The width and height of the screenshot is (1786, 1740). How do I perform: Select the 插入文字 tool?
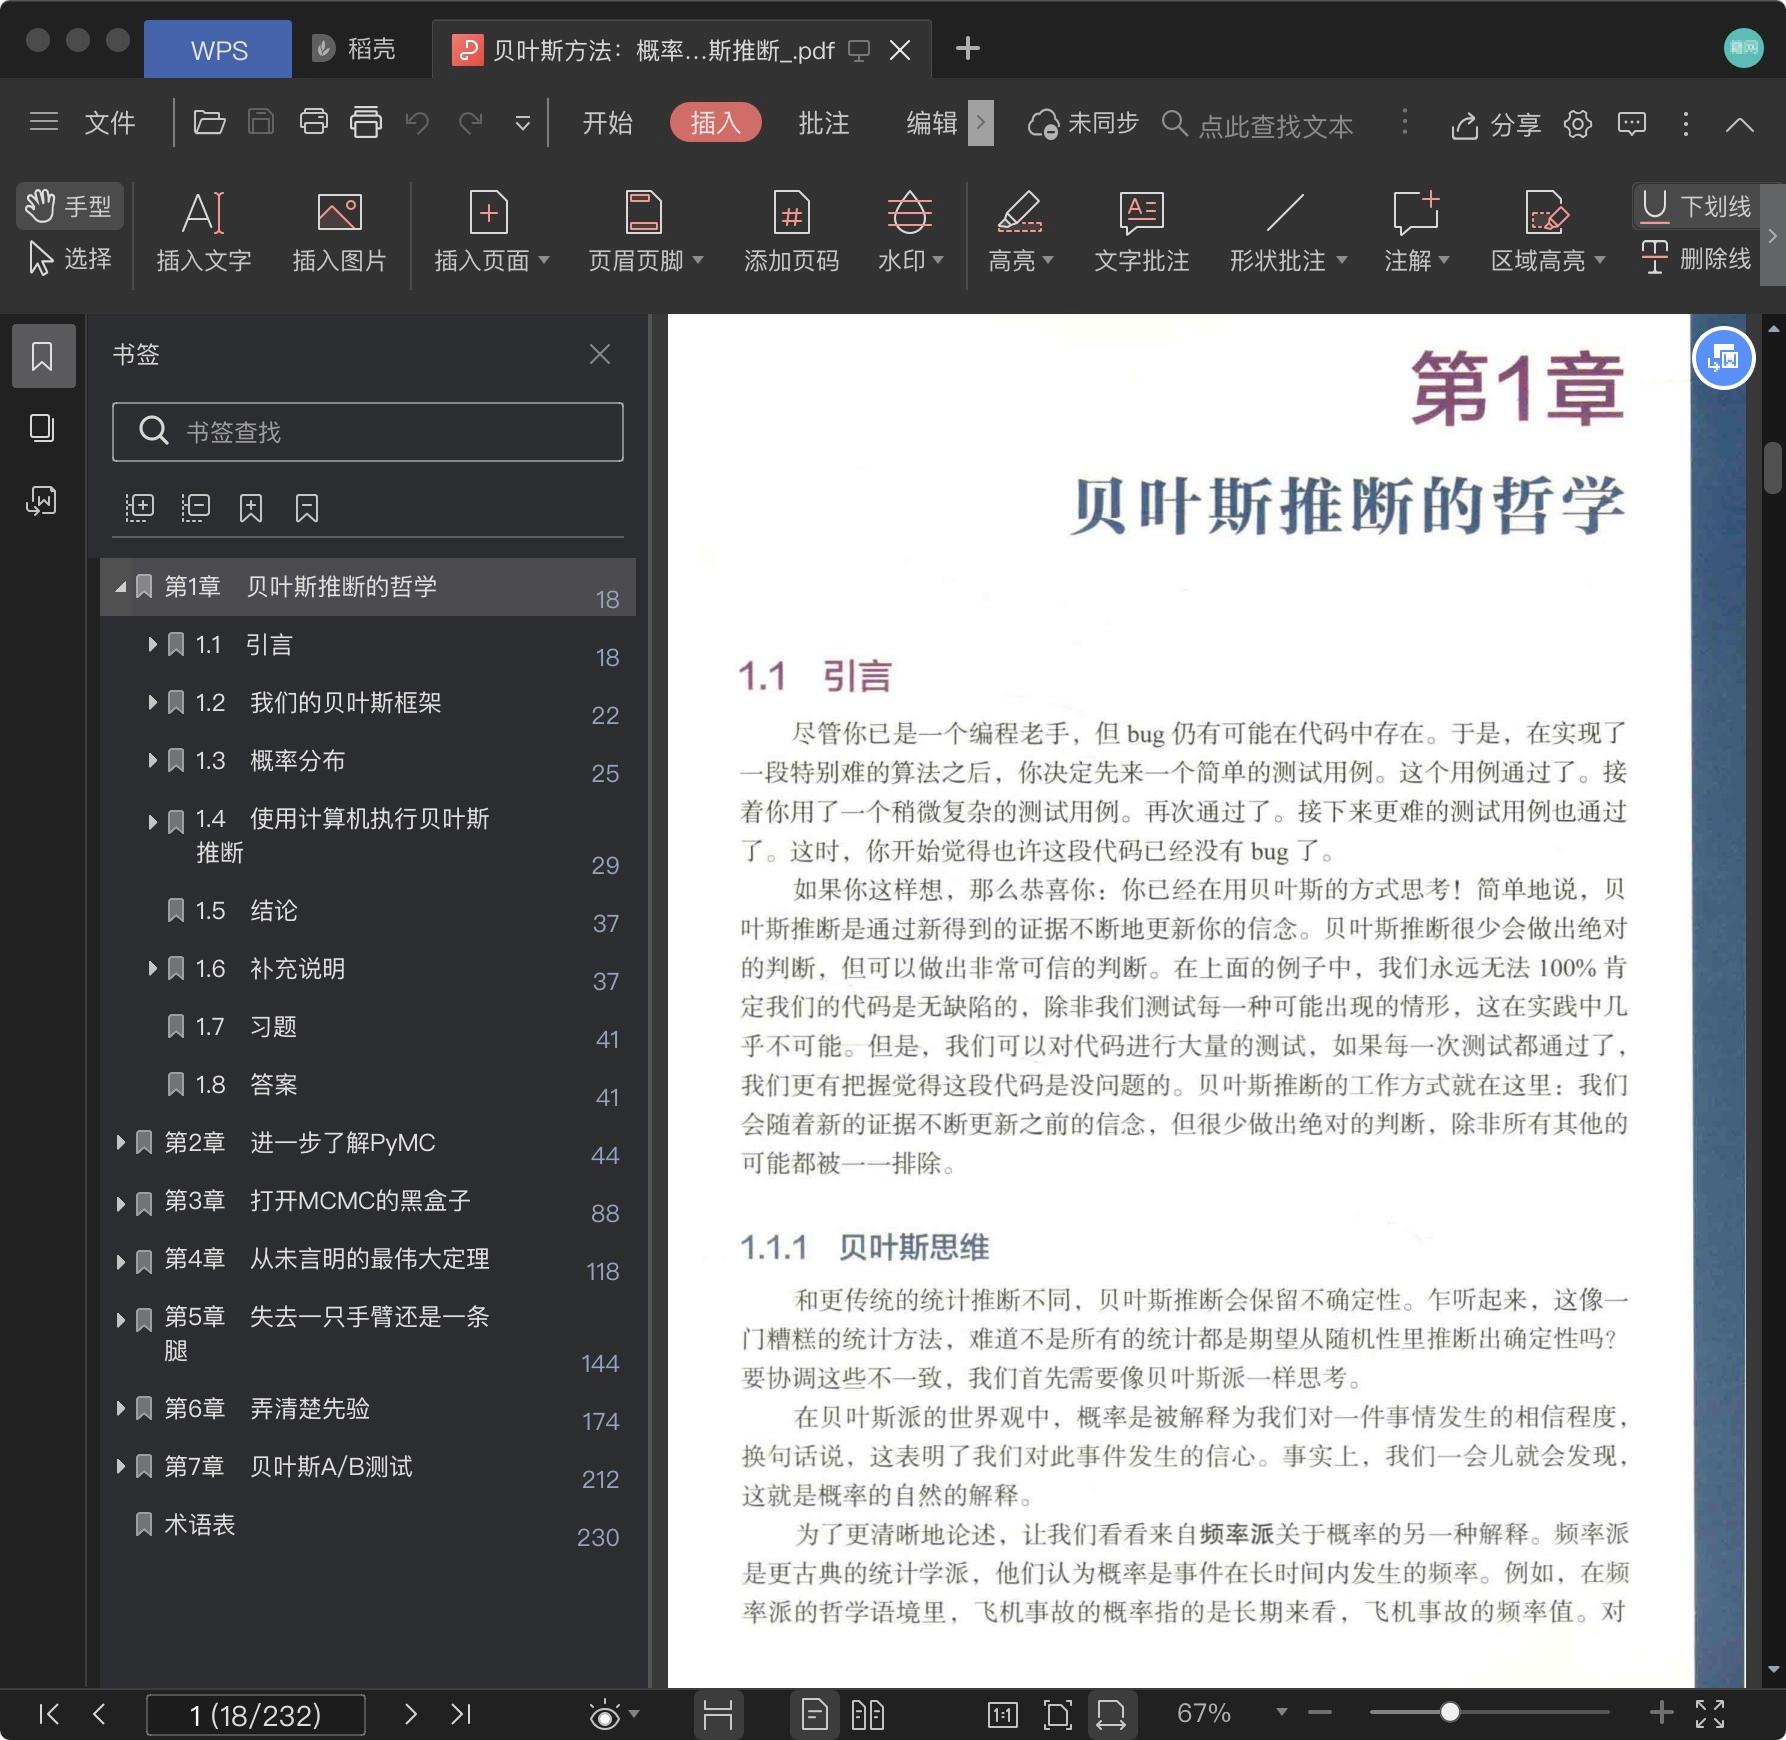(204, 232)
